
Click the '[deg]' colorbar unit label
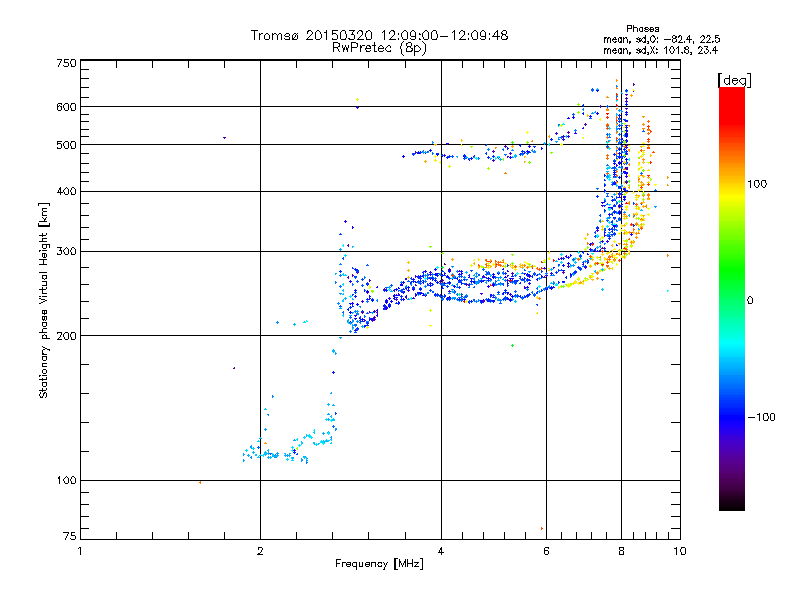pyautogui.click(x=734, y=80)
